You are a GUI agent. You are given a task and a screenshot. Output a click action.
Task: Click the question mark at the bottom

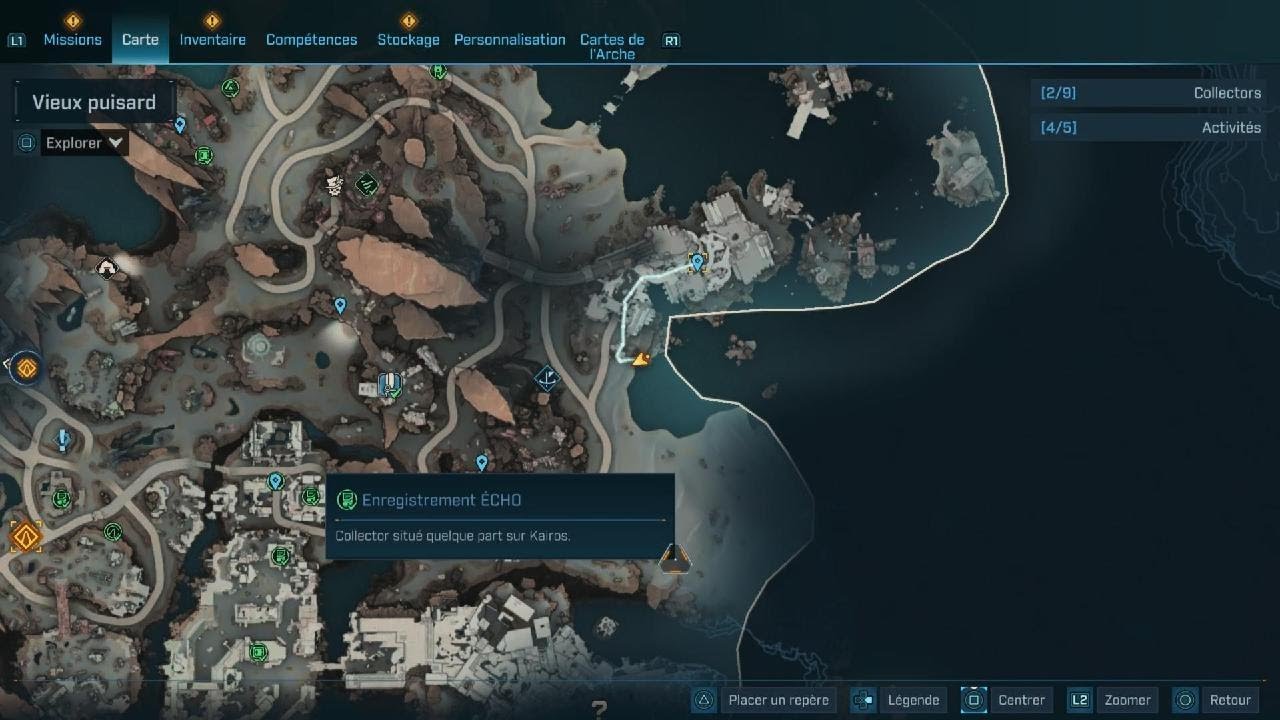(599, 711)
